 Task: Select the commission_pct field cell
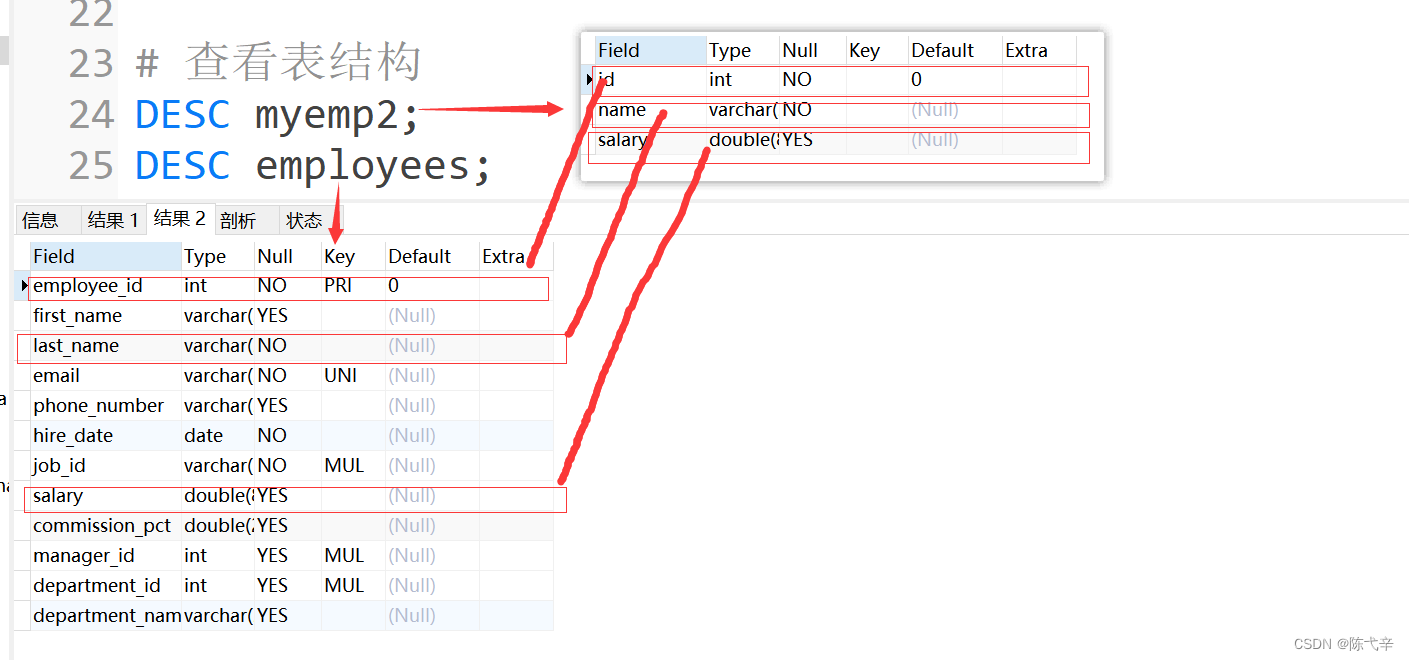coord(106,526)
